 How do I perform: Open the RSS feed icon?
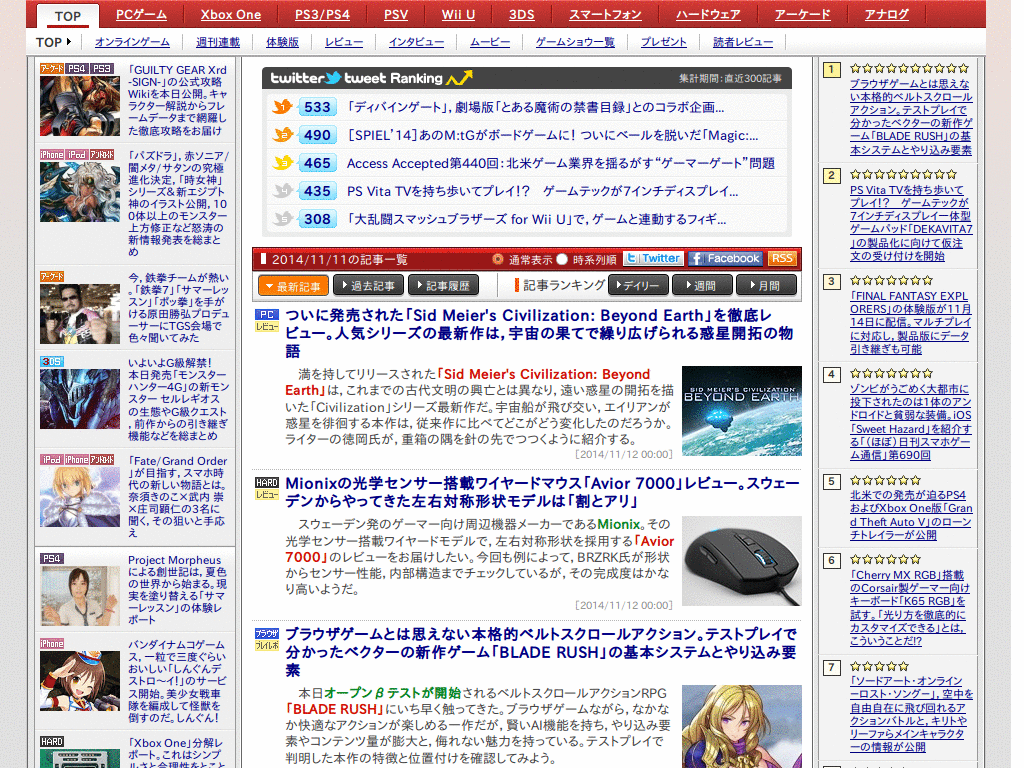[782, 258]
